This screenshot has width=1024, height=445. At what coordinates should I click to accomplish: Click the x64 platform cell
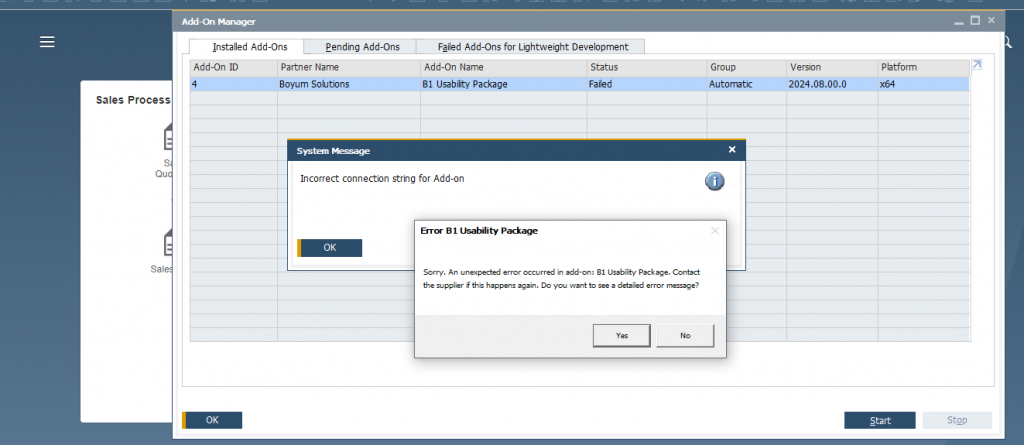coord(924,84)
